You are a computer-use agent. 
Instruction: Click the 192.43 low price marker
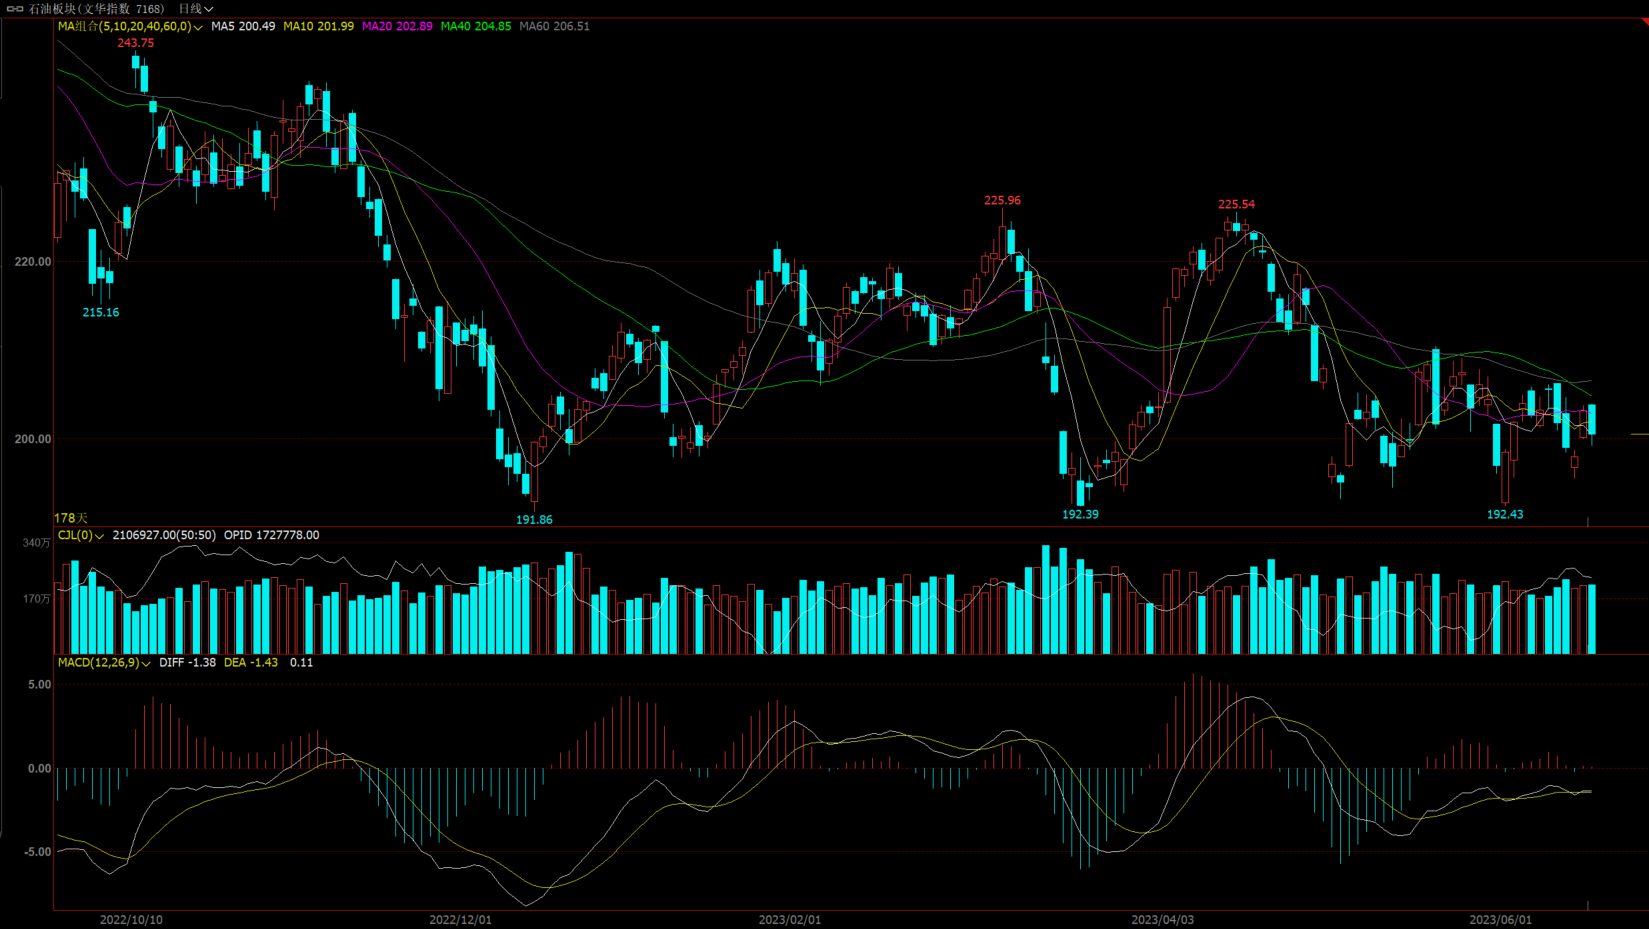[1505, 514]
